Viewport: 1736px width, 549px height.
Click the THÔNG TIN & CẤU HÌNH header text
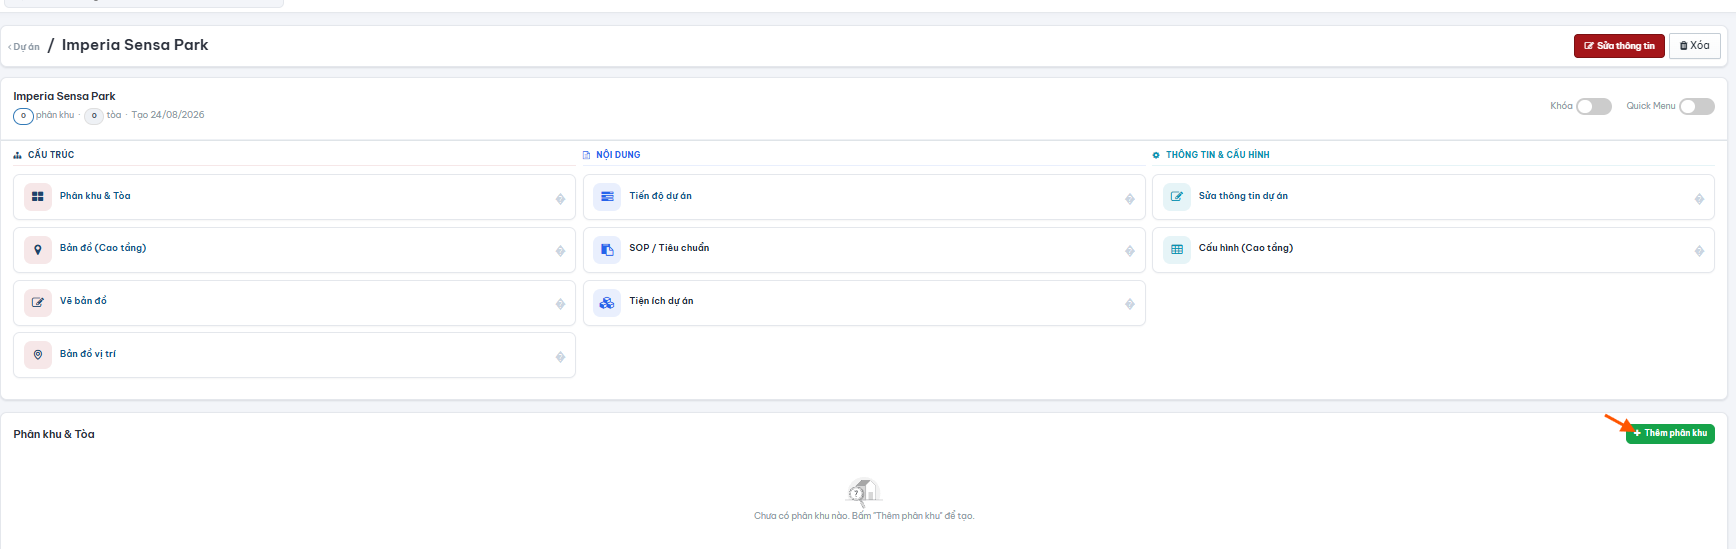point(1218,155)
